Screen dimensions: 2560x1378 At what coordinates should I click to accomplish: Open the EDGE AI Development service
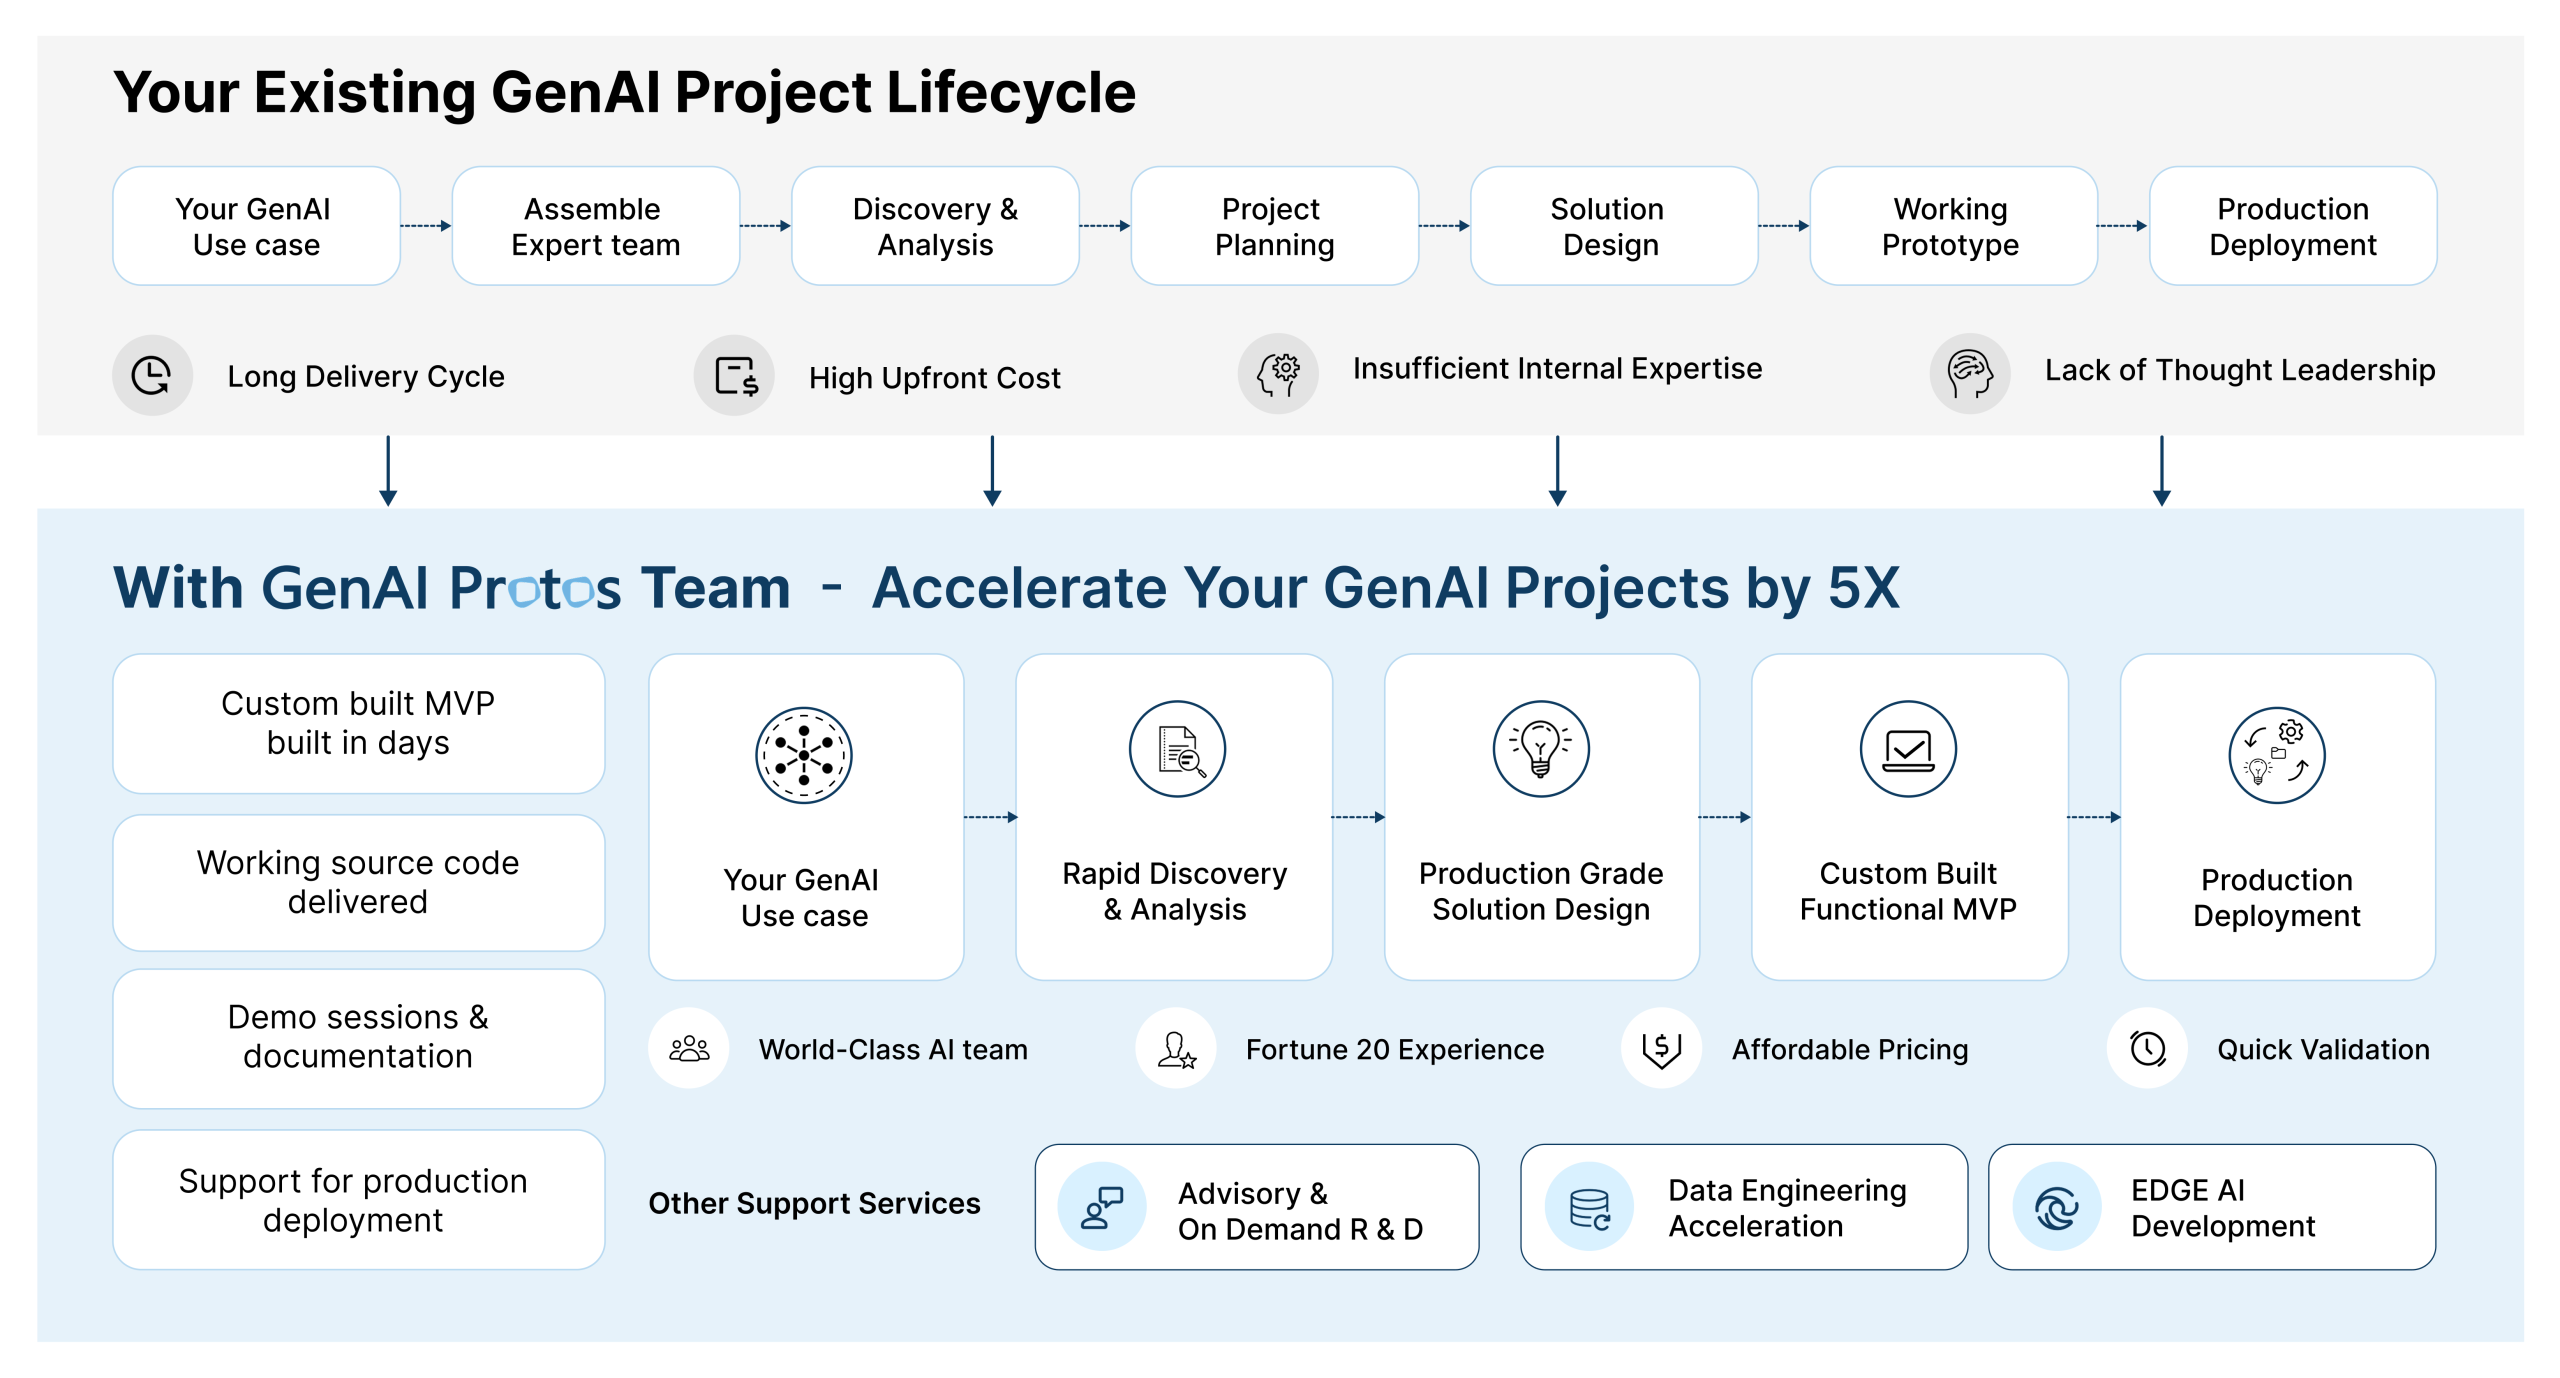coord(2212,1207)
